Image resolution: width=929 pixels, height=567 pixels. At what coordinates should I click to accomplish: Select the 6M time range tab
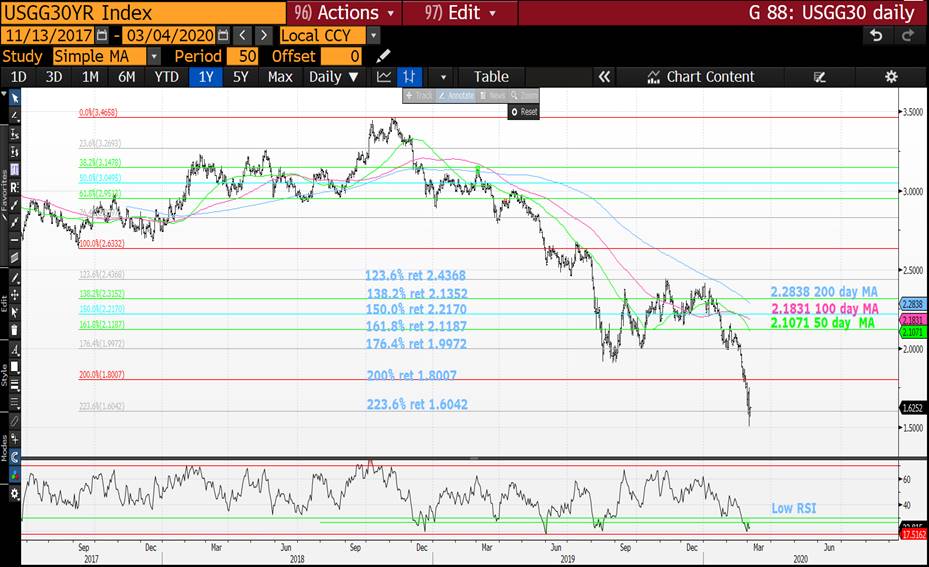pos(126,76)
